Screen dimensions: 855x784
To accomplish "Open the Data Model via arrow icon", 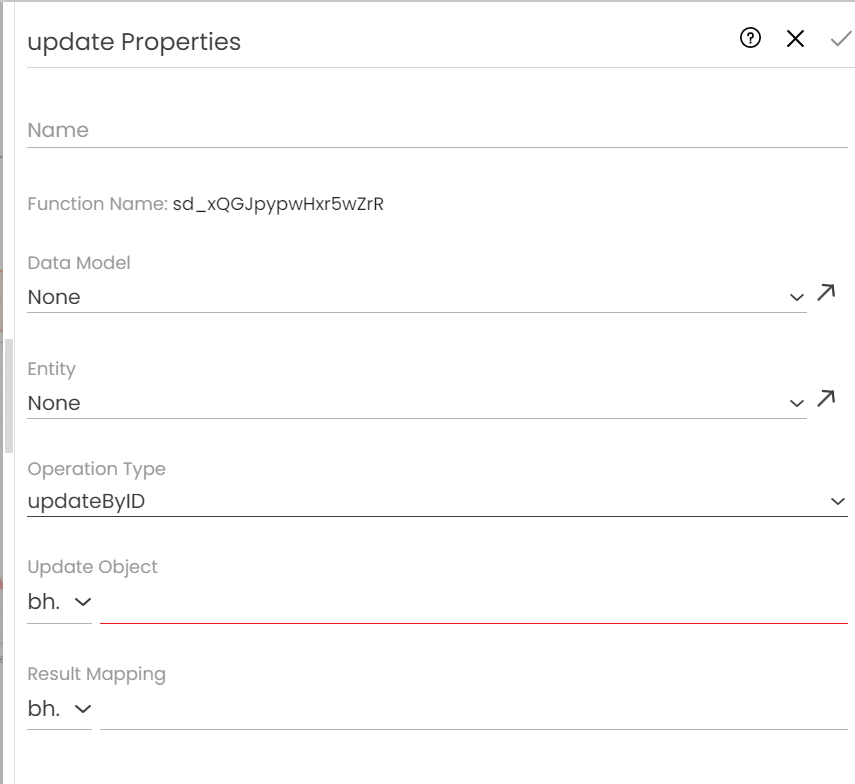I will click(x=826, y=293).
